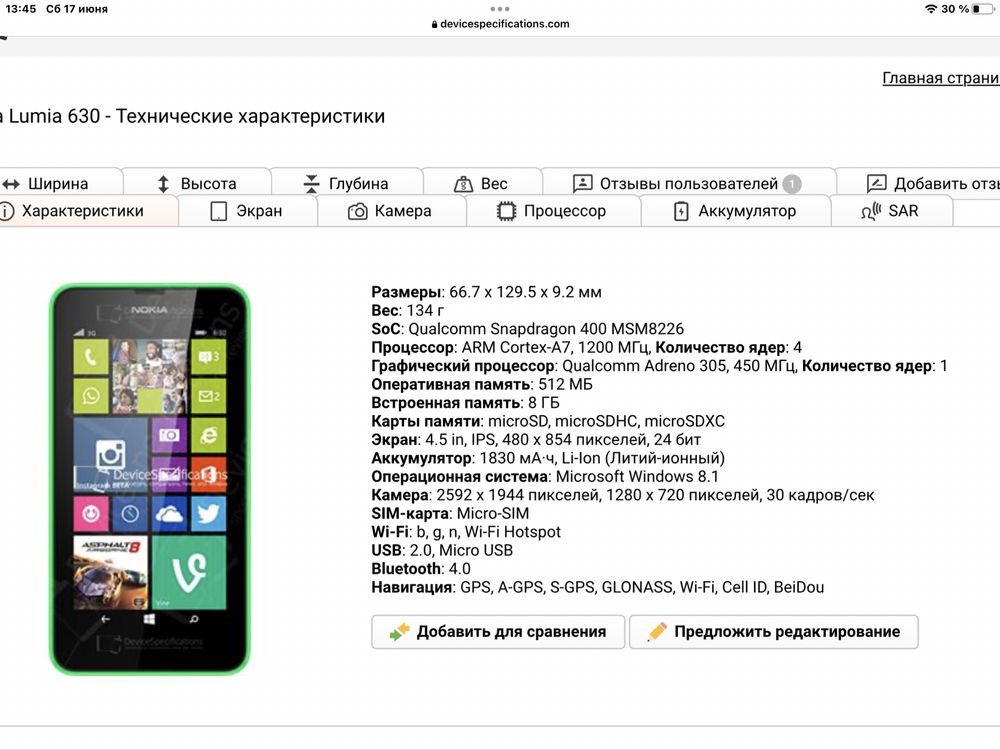Image resolution: width=1000 pixels, height=750 pixels.
Task: Click the add review pencil icon
Action: (876, 184)
